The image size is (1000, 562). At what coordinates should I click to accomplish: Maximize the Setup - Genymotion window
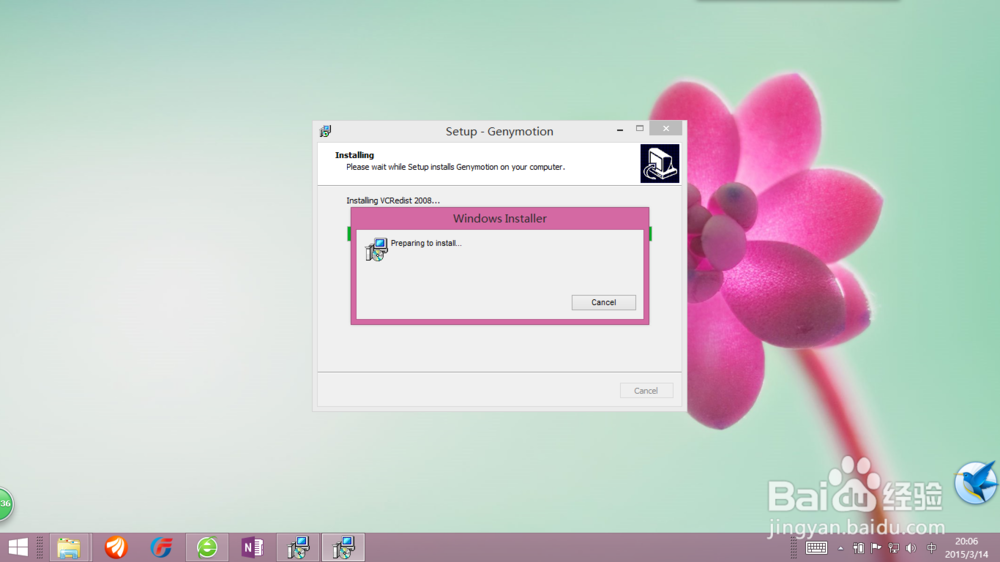(x=640, y=129)
